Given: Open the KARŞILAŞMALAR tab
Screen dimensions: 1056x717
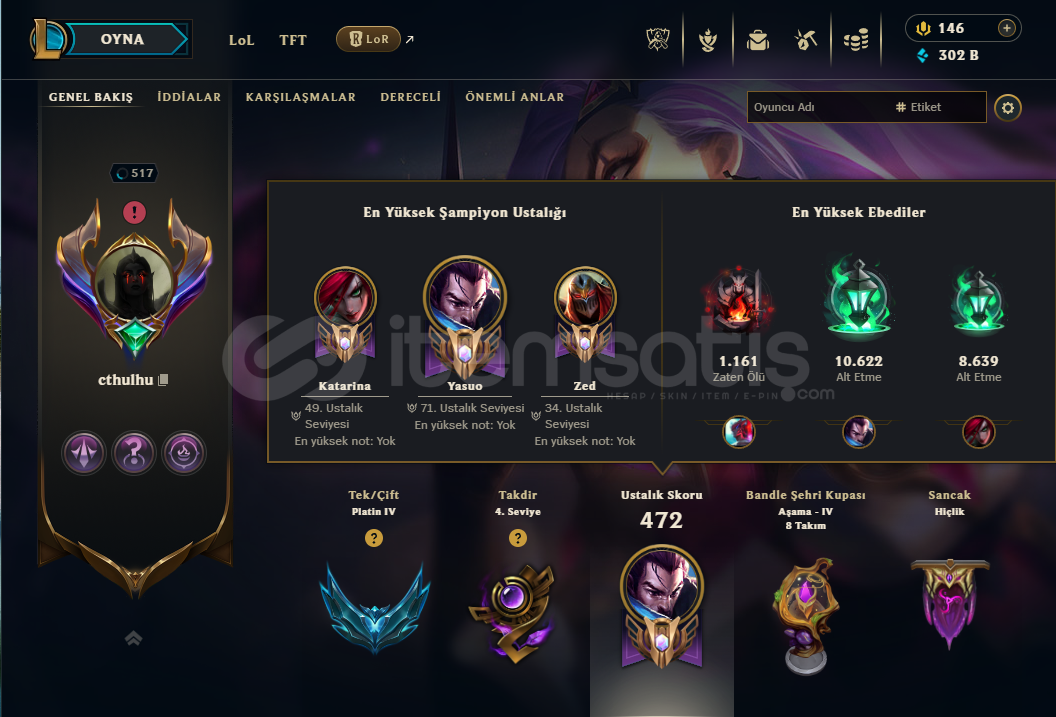Looking at the screenshot, I should [300, 97].
